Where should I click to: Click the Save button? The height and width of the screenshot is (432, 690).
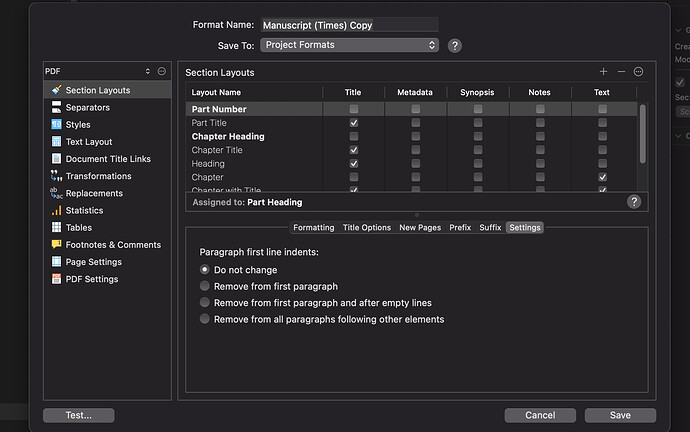coord(620,415)
